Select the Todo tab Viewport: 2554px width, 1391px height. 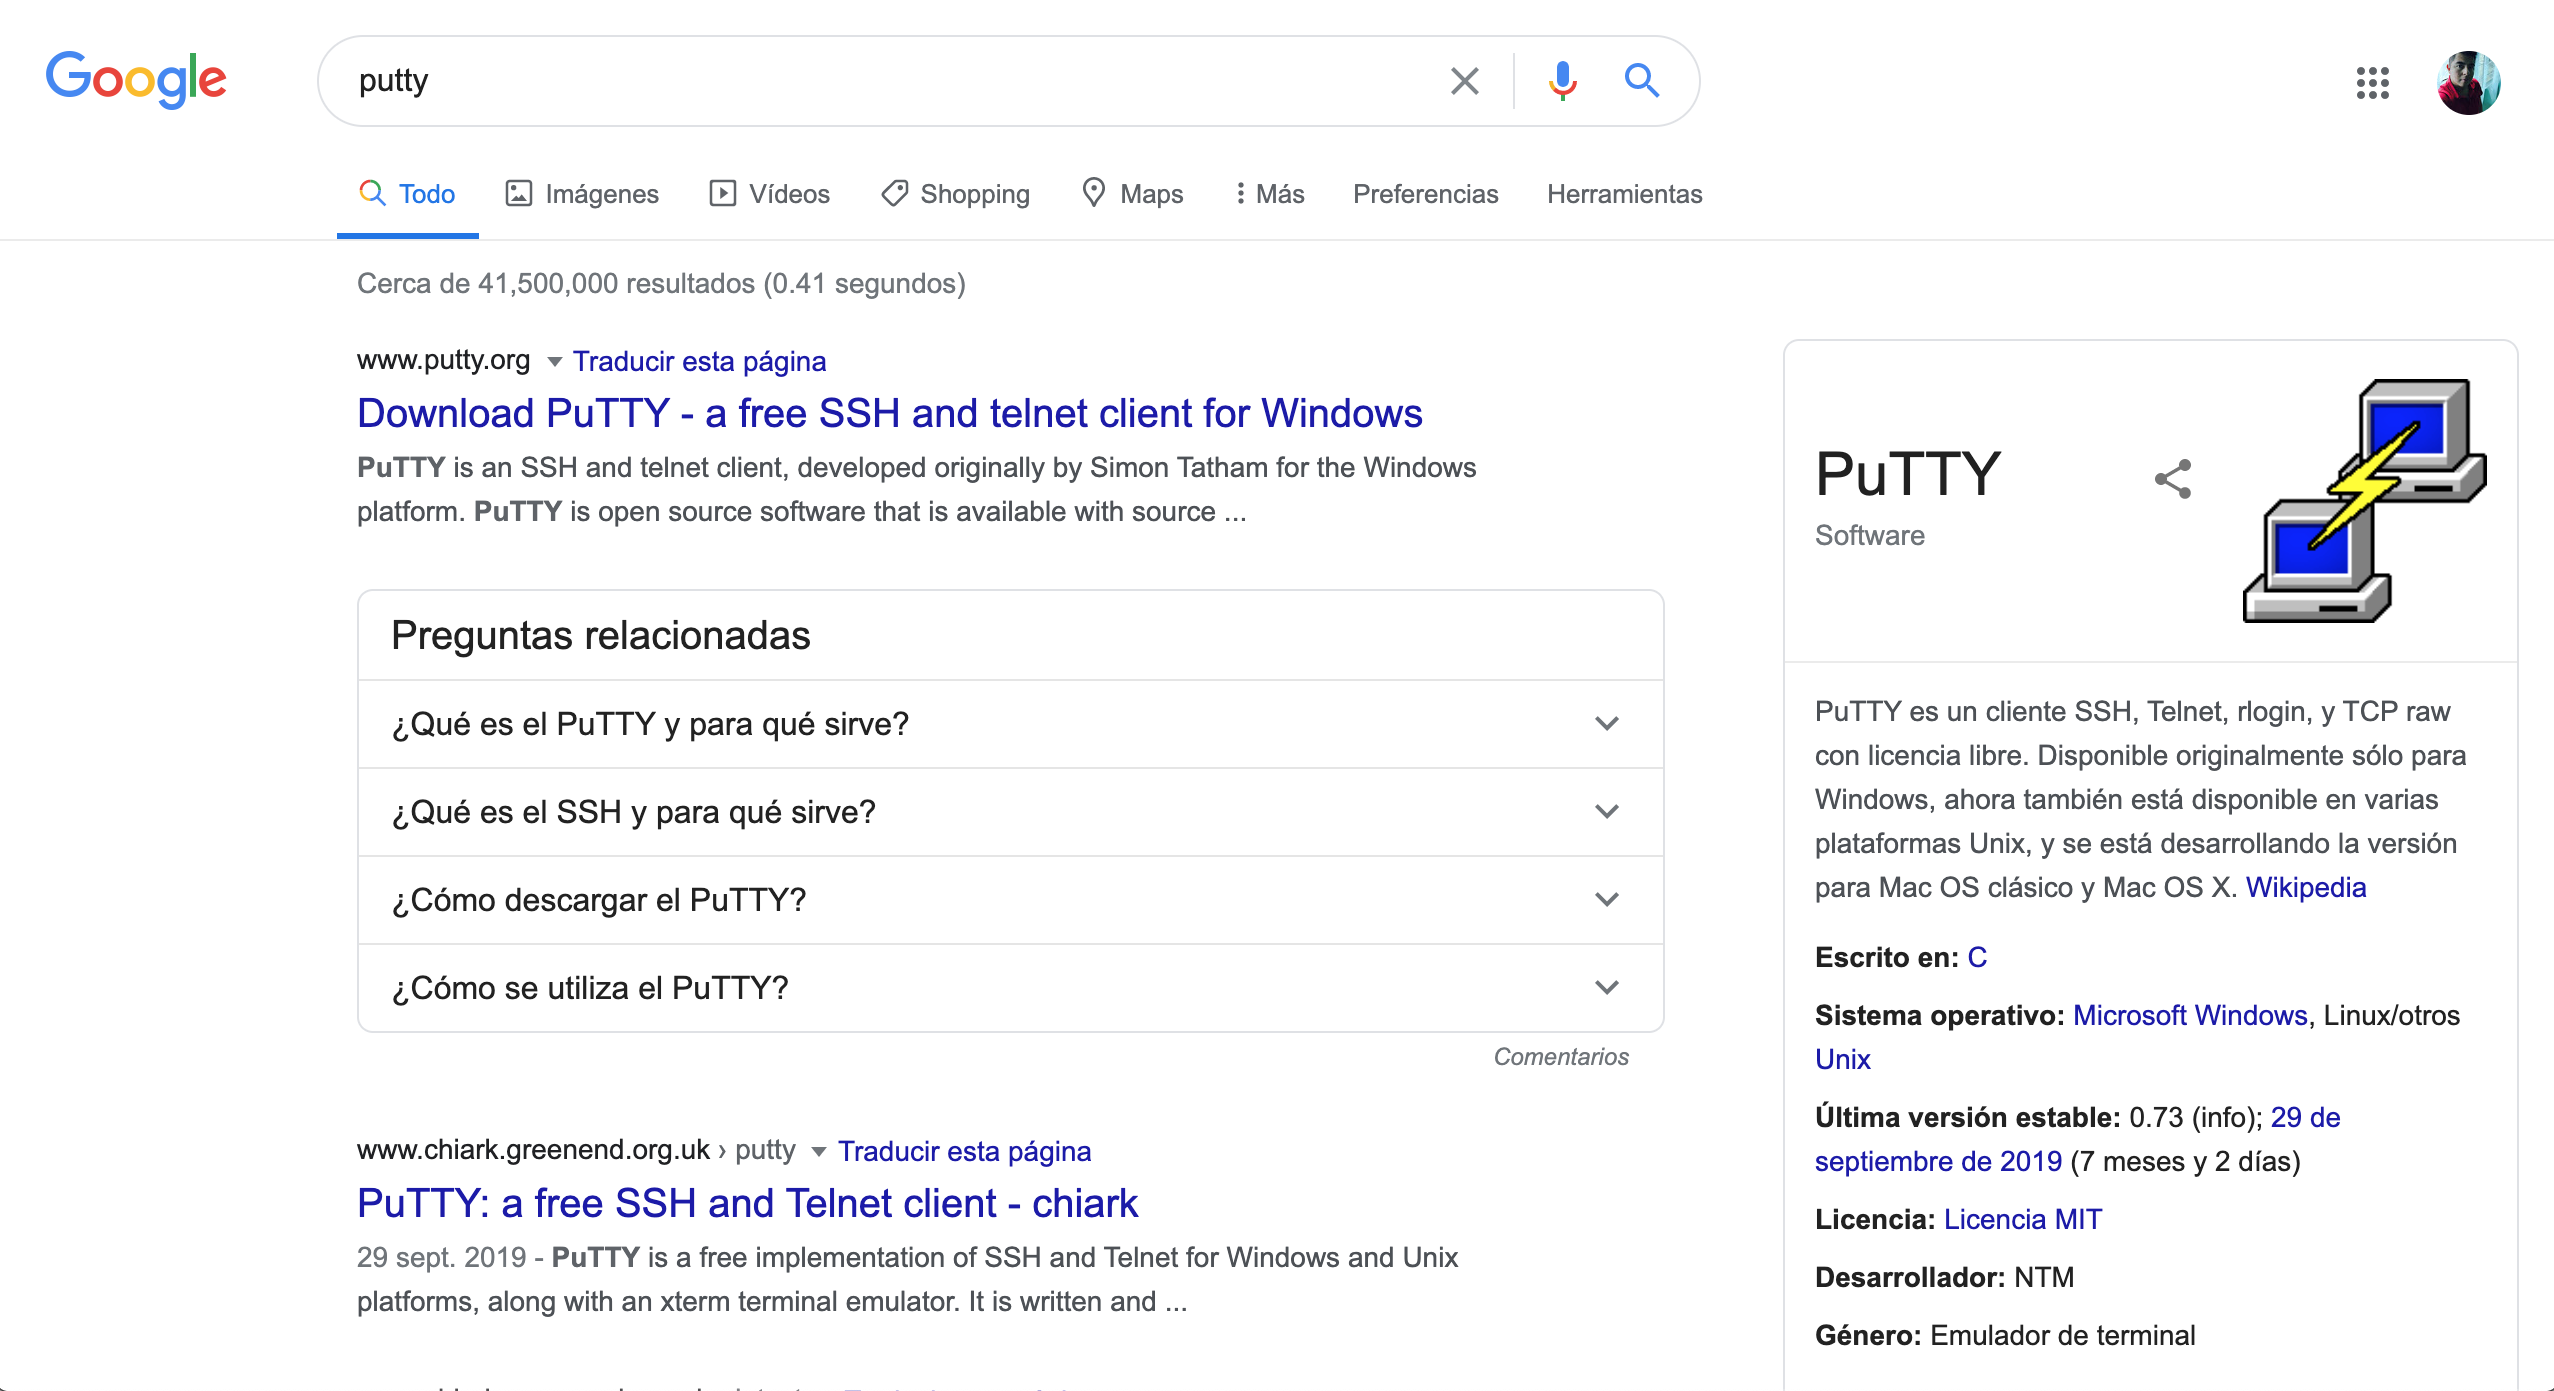tap(408, 194)
